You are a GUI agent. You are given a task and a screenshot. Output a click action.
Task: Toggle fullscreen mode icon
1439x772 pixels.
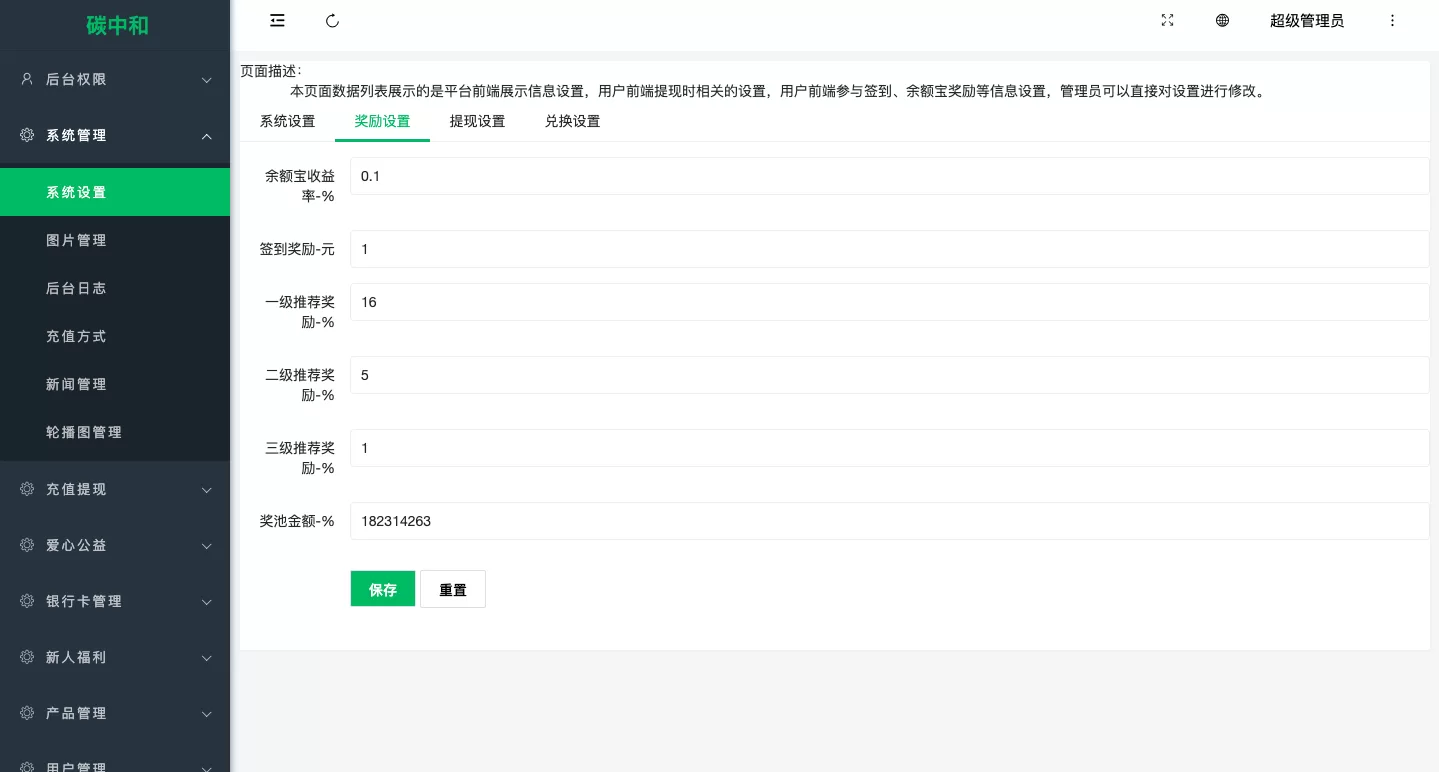tap(1167, 21)
